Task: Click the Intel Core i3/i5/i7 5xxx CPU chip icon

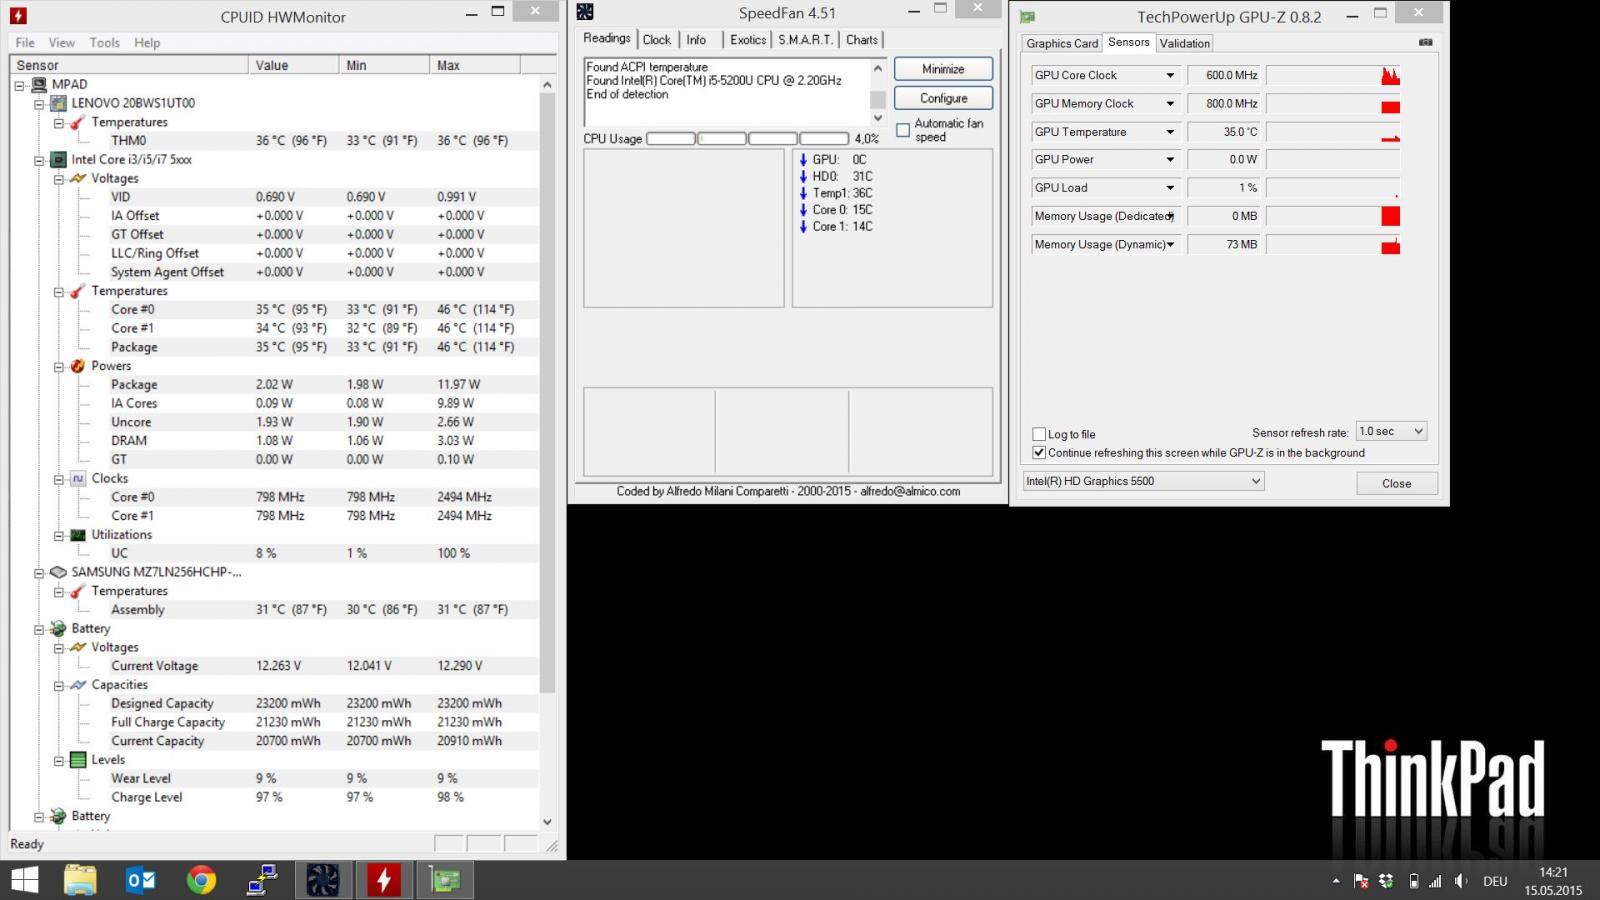Action: coord(58,160)
